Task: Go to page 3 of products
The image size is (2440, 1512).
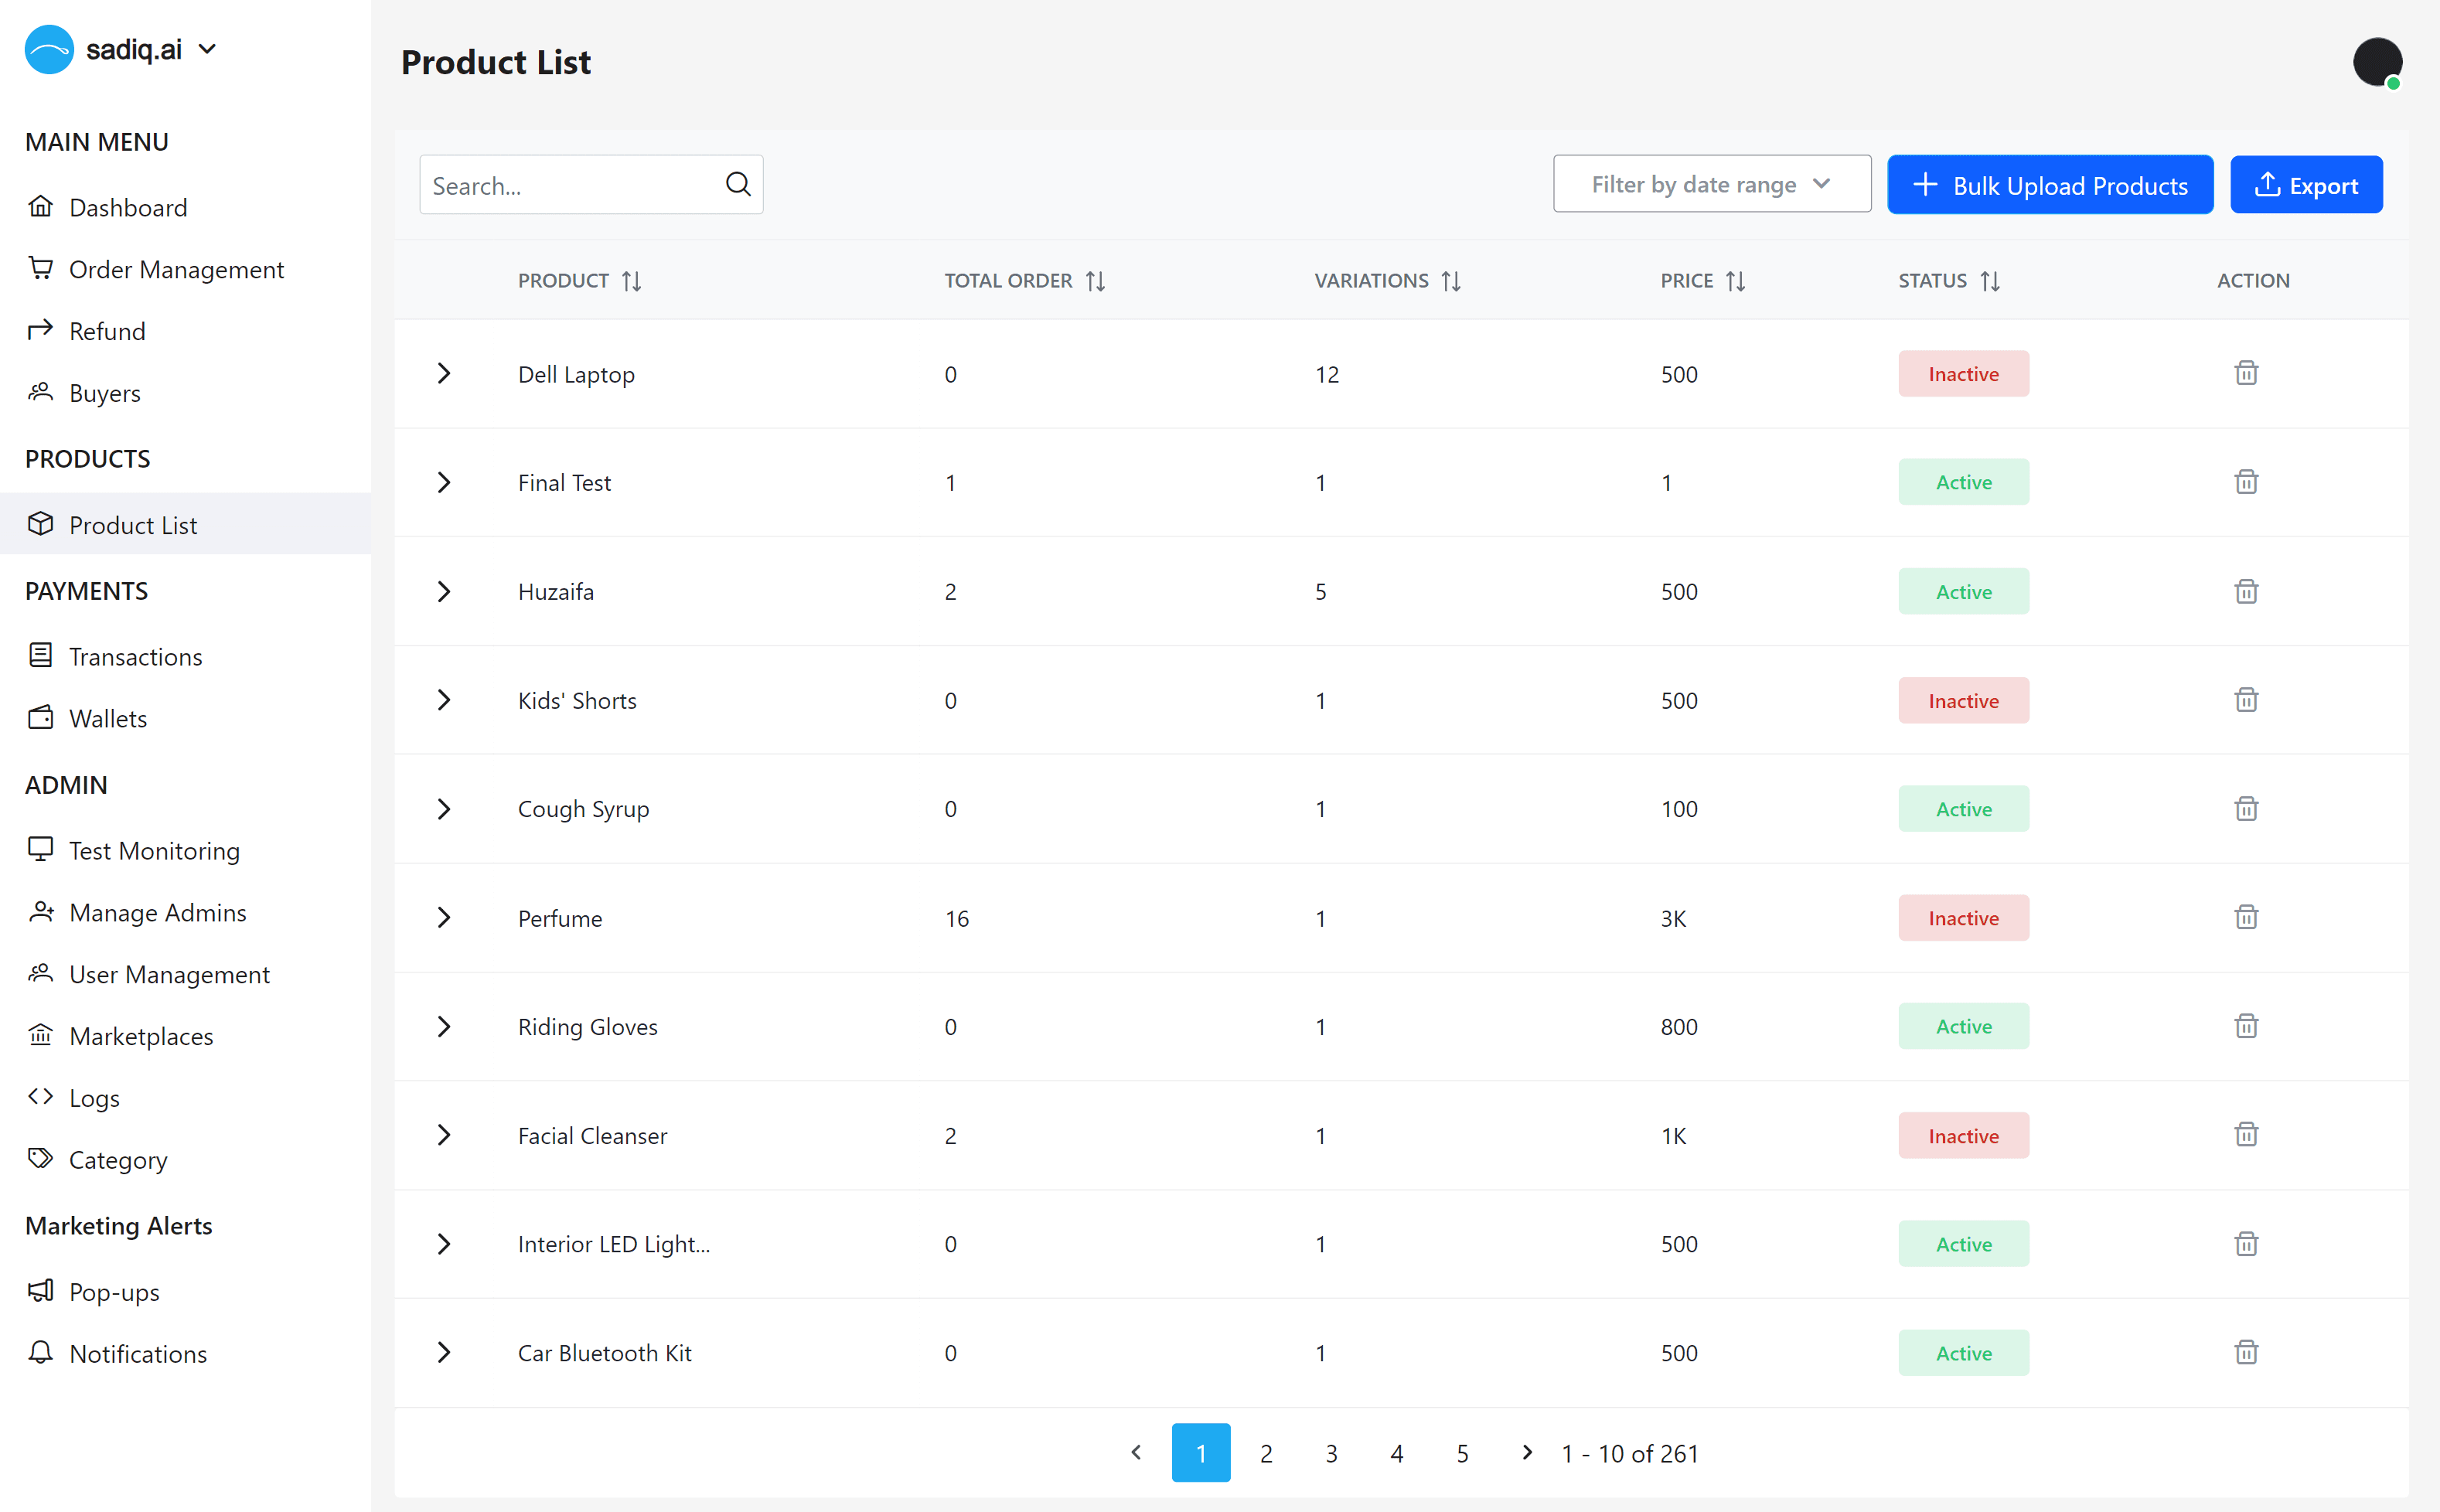Action: click(x=1331, y=1453)
